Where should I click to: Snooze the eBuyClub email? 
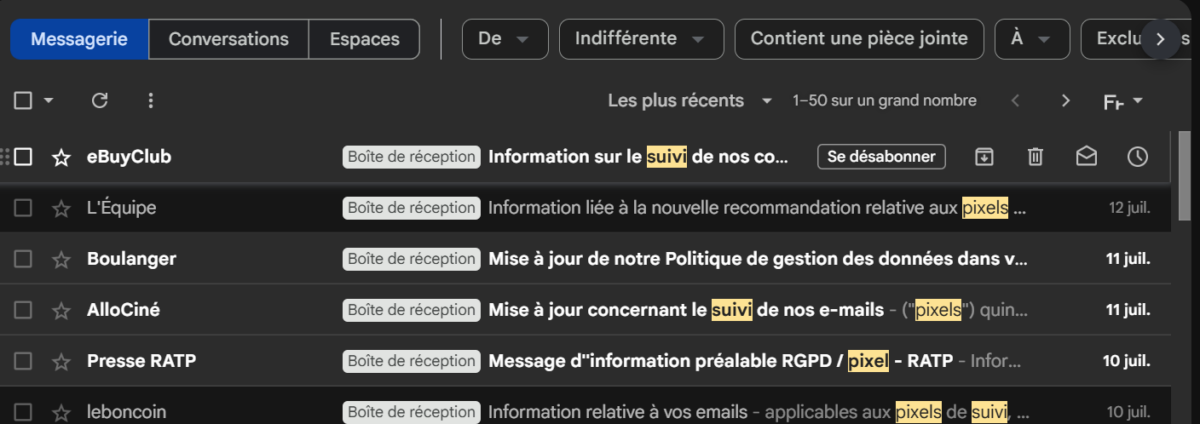1137,157
